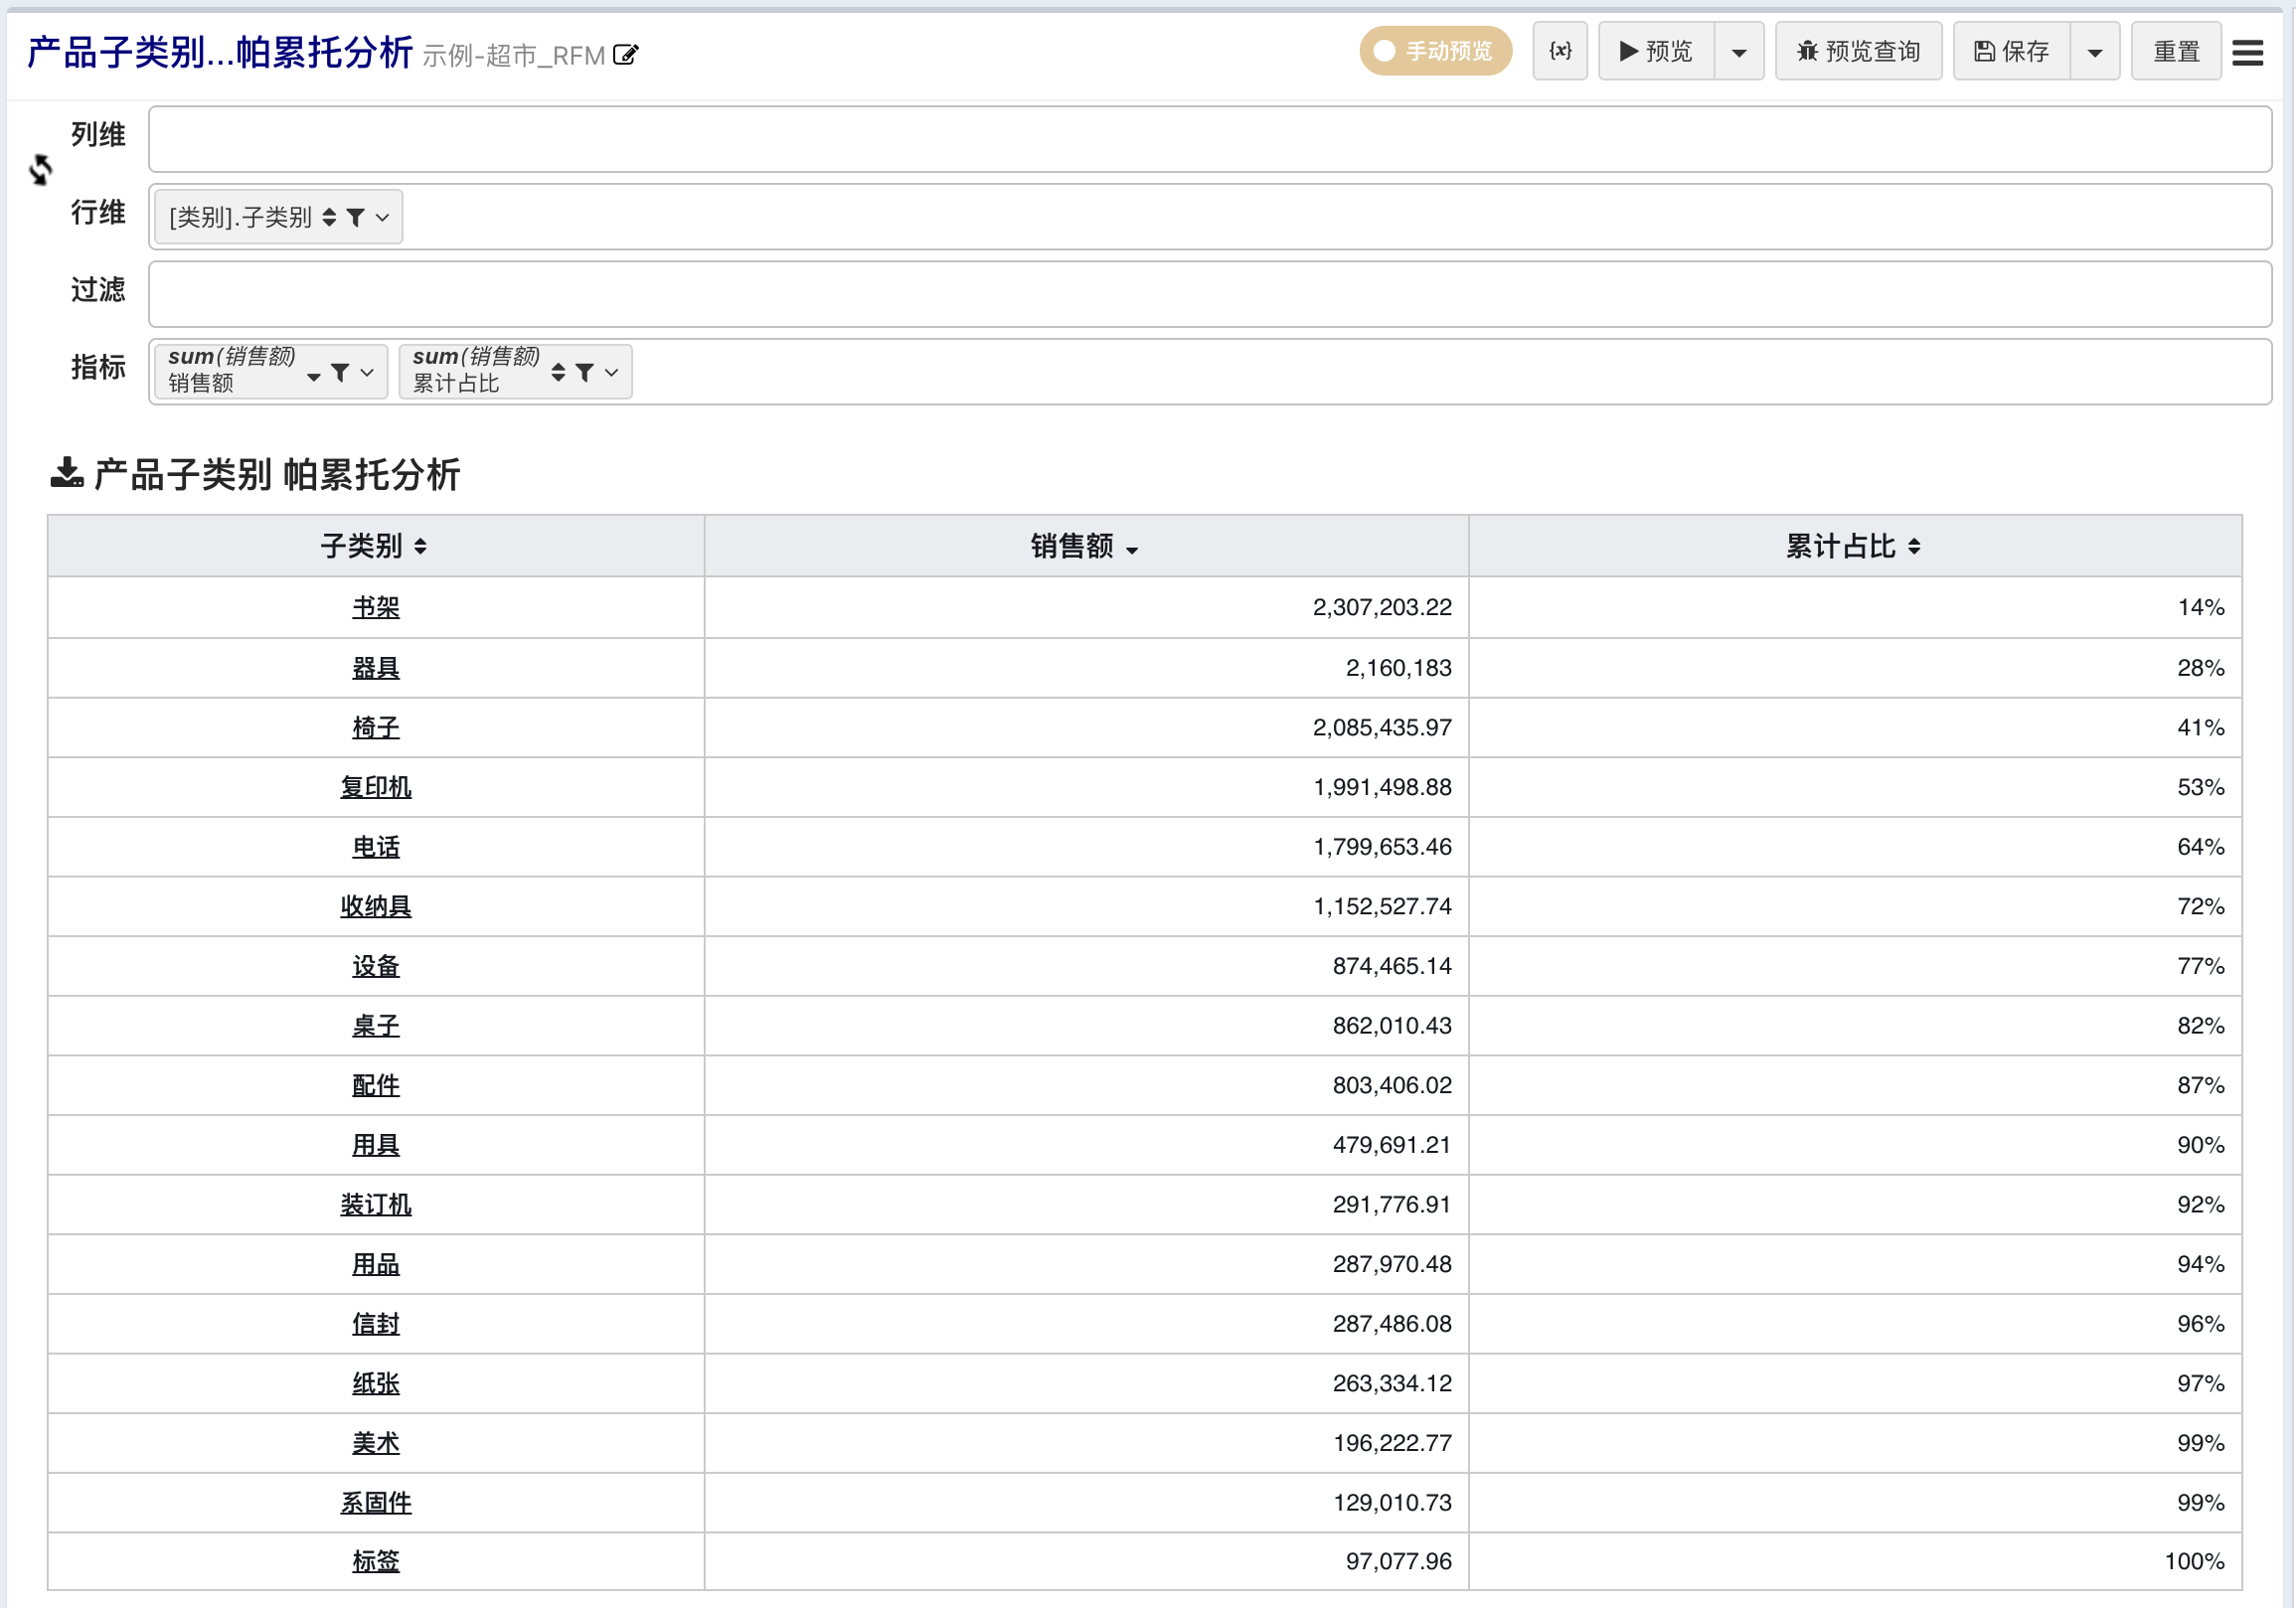This screenshot has height=1608, width=2296.
Task: Open the hamburger menu in top right
Action: coord(2247,52)
